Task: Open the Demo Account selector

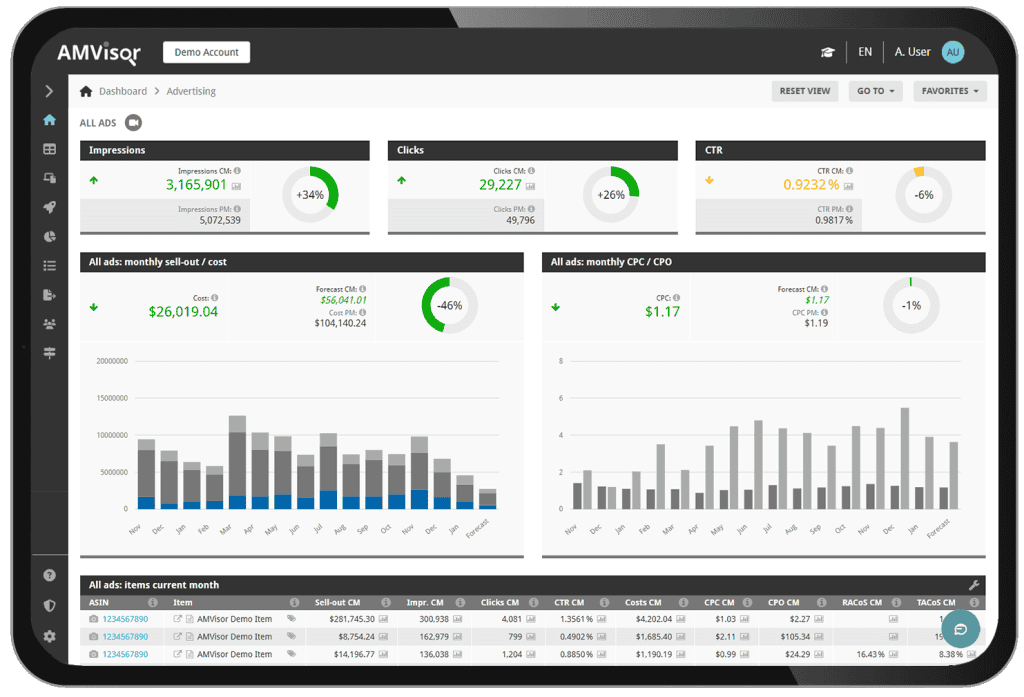Action: [206, 51]
